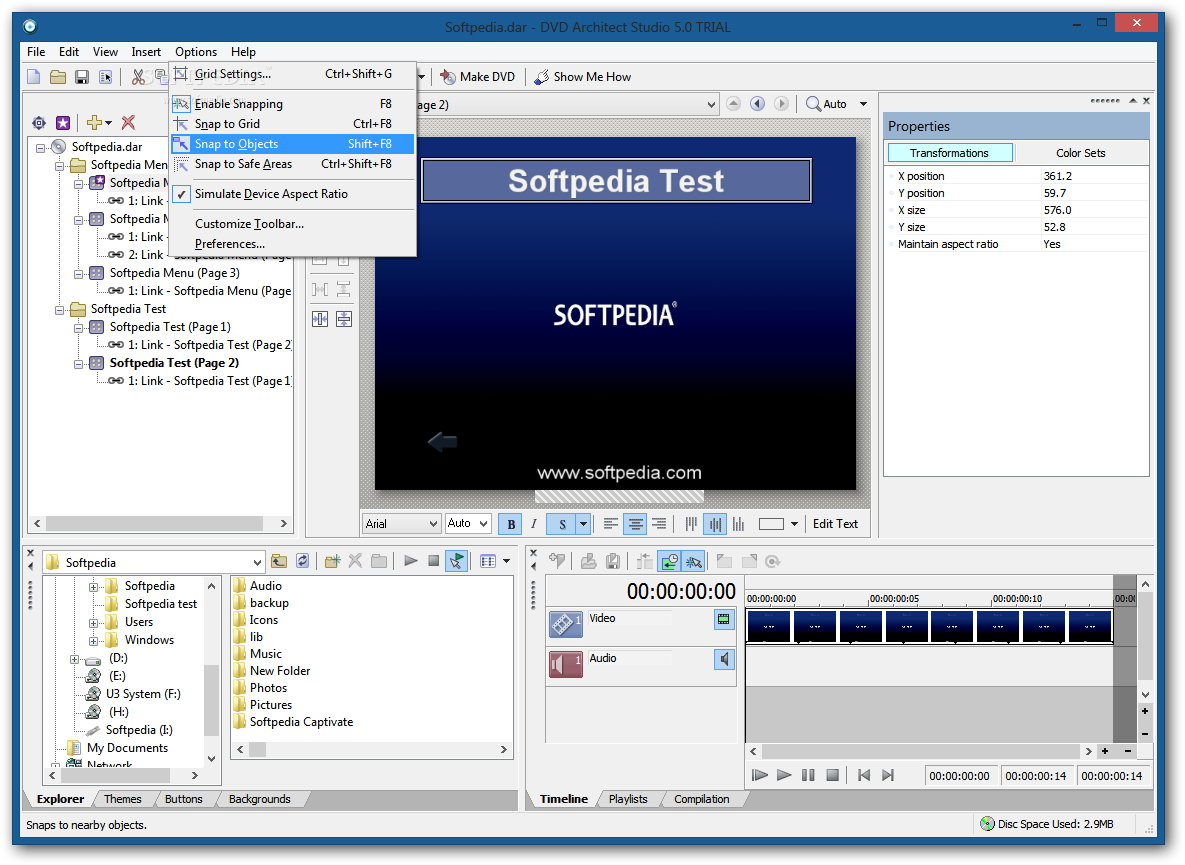This screenshot has height=865, width=1185.
Task: Open the Themes tab
Action: tap(122, 799)
